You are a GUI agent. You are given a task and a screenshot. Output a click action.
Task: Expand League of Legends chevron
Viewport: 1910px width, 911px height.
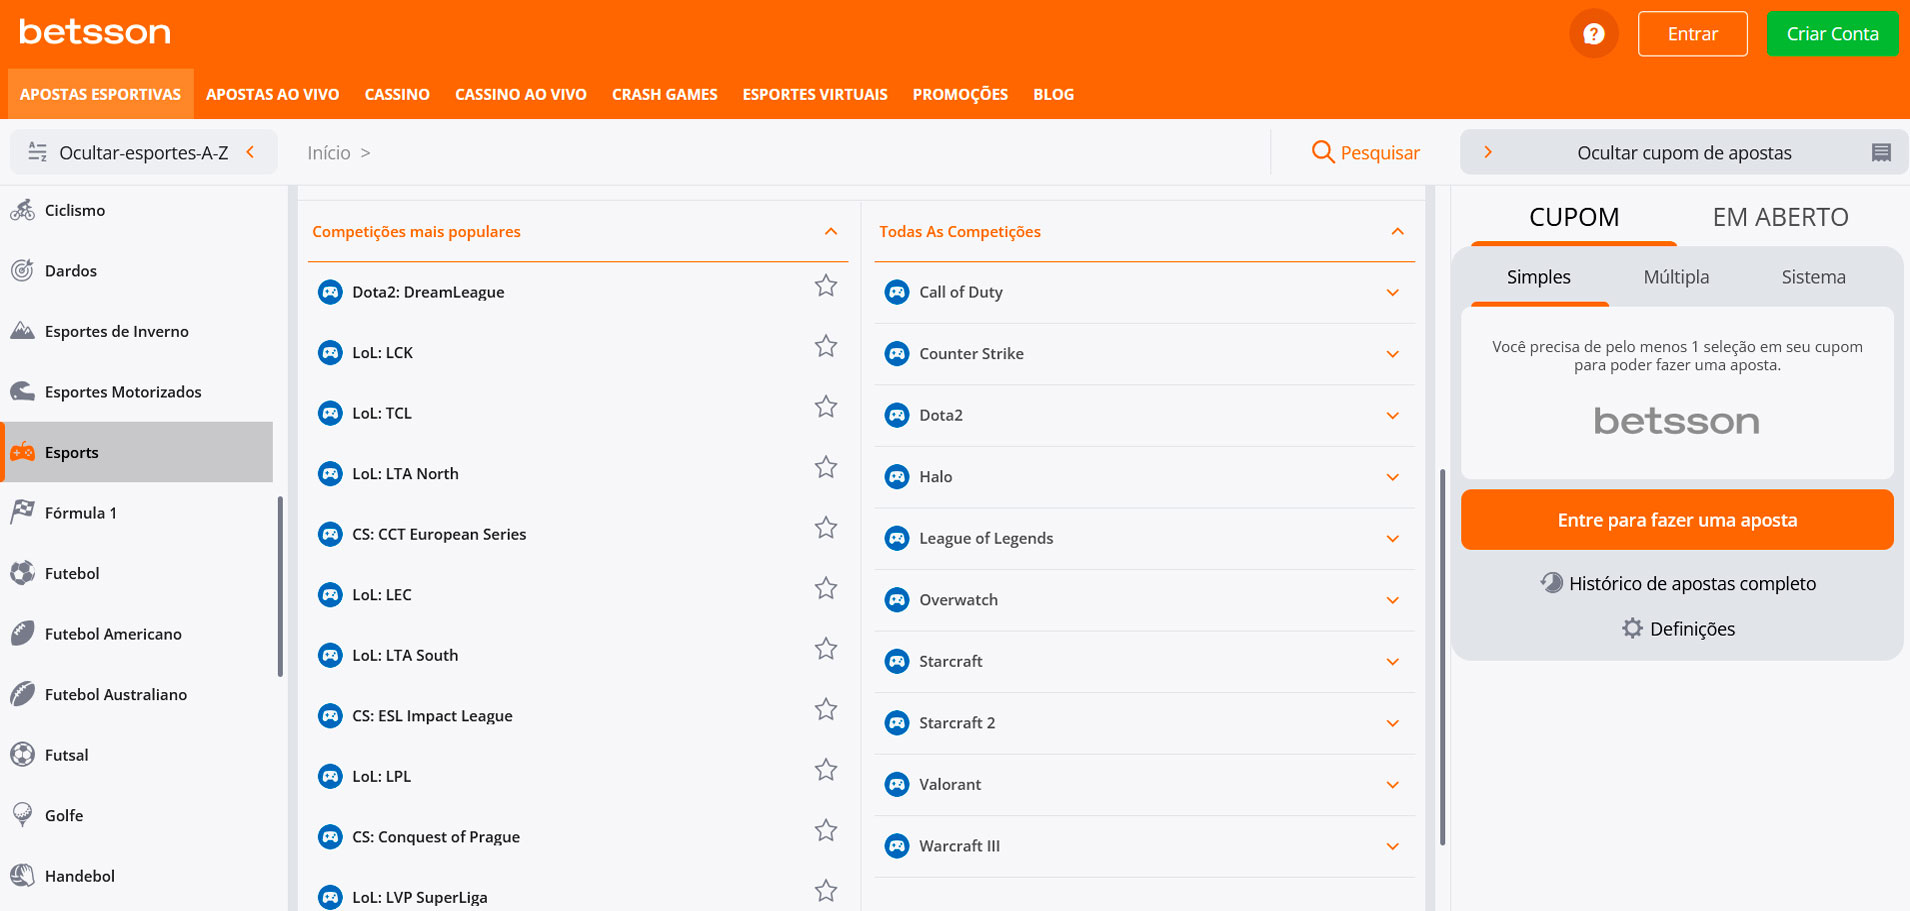[1393, 539]
